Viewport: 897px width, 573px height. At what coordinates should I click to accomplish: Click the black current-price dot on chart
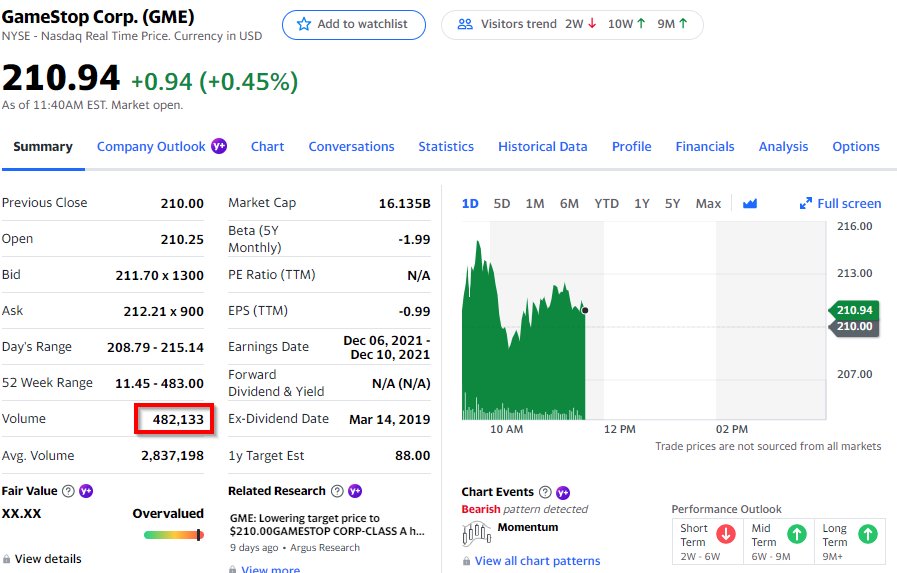coord(585,311)
